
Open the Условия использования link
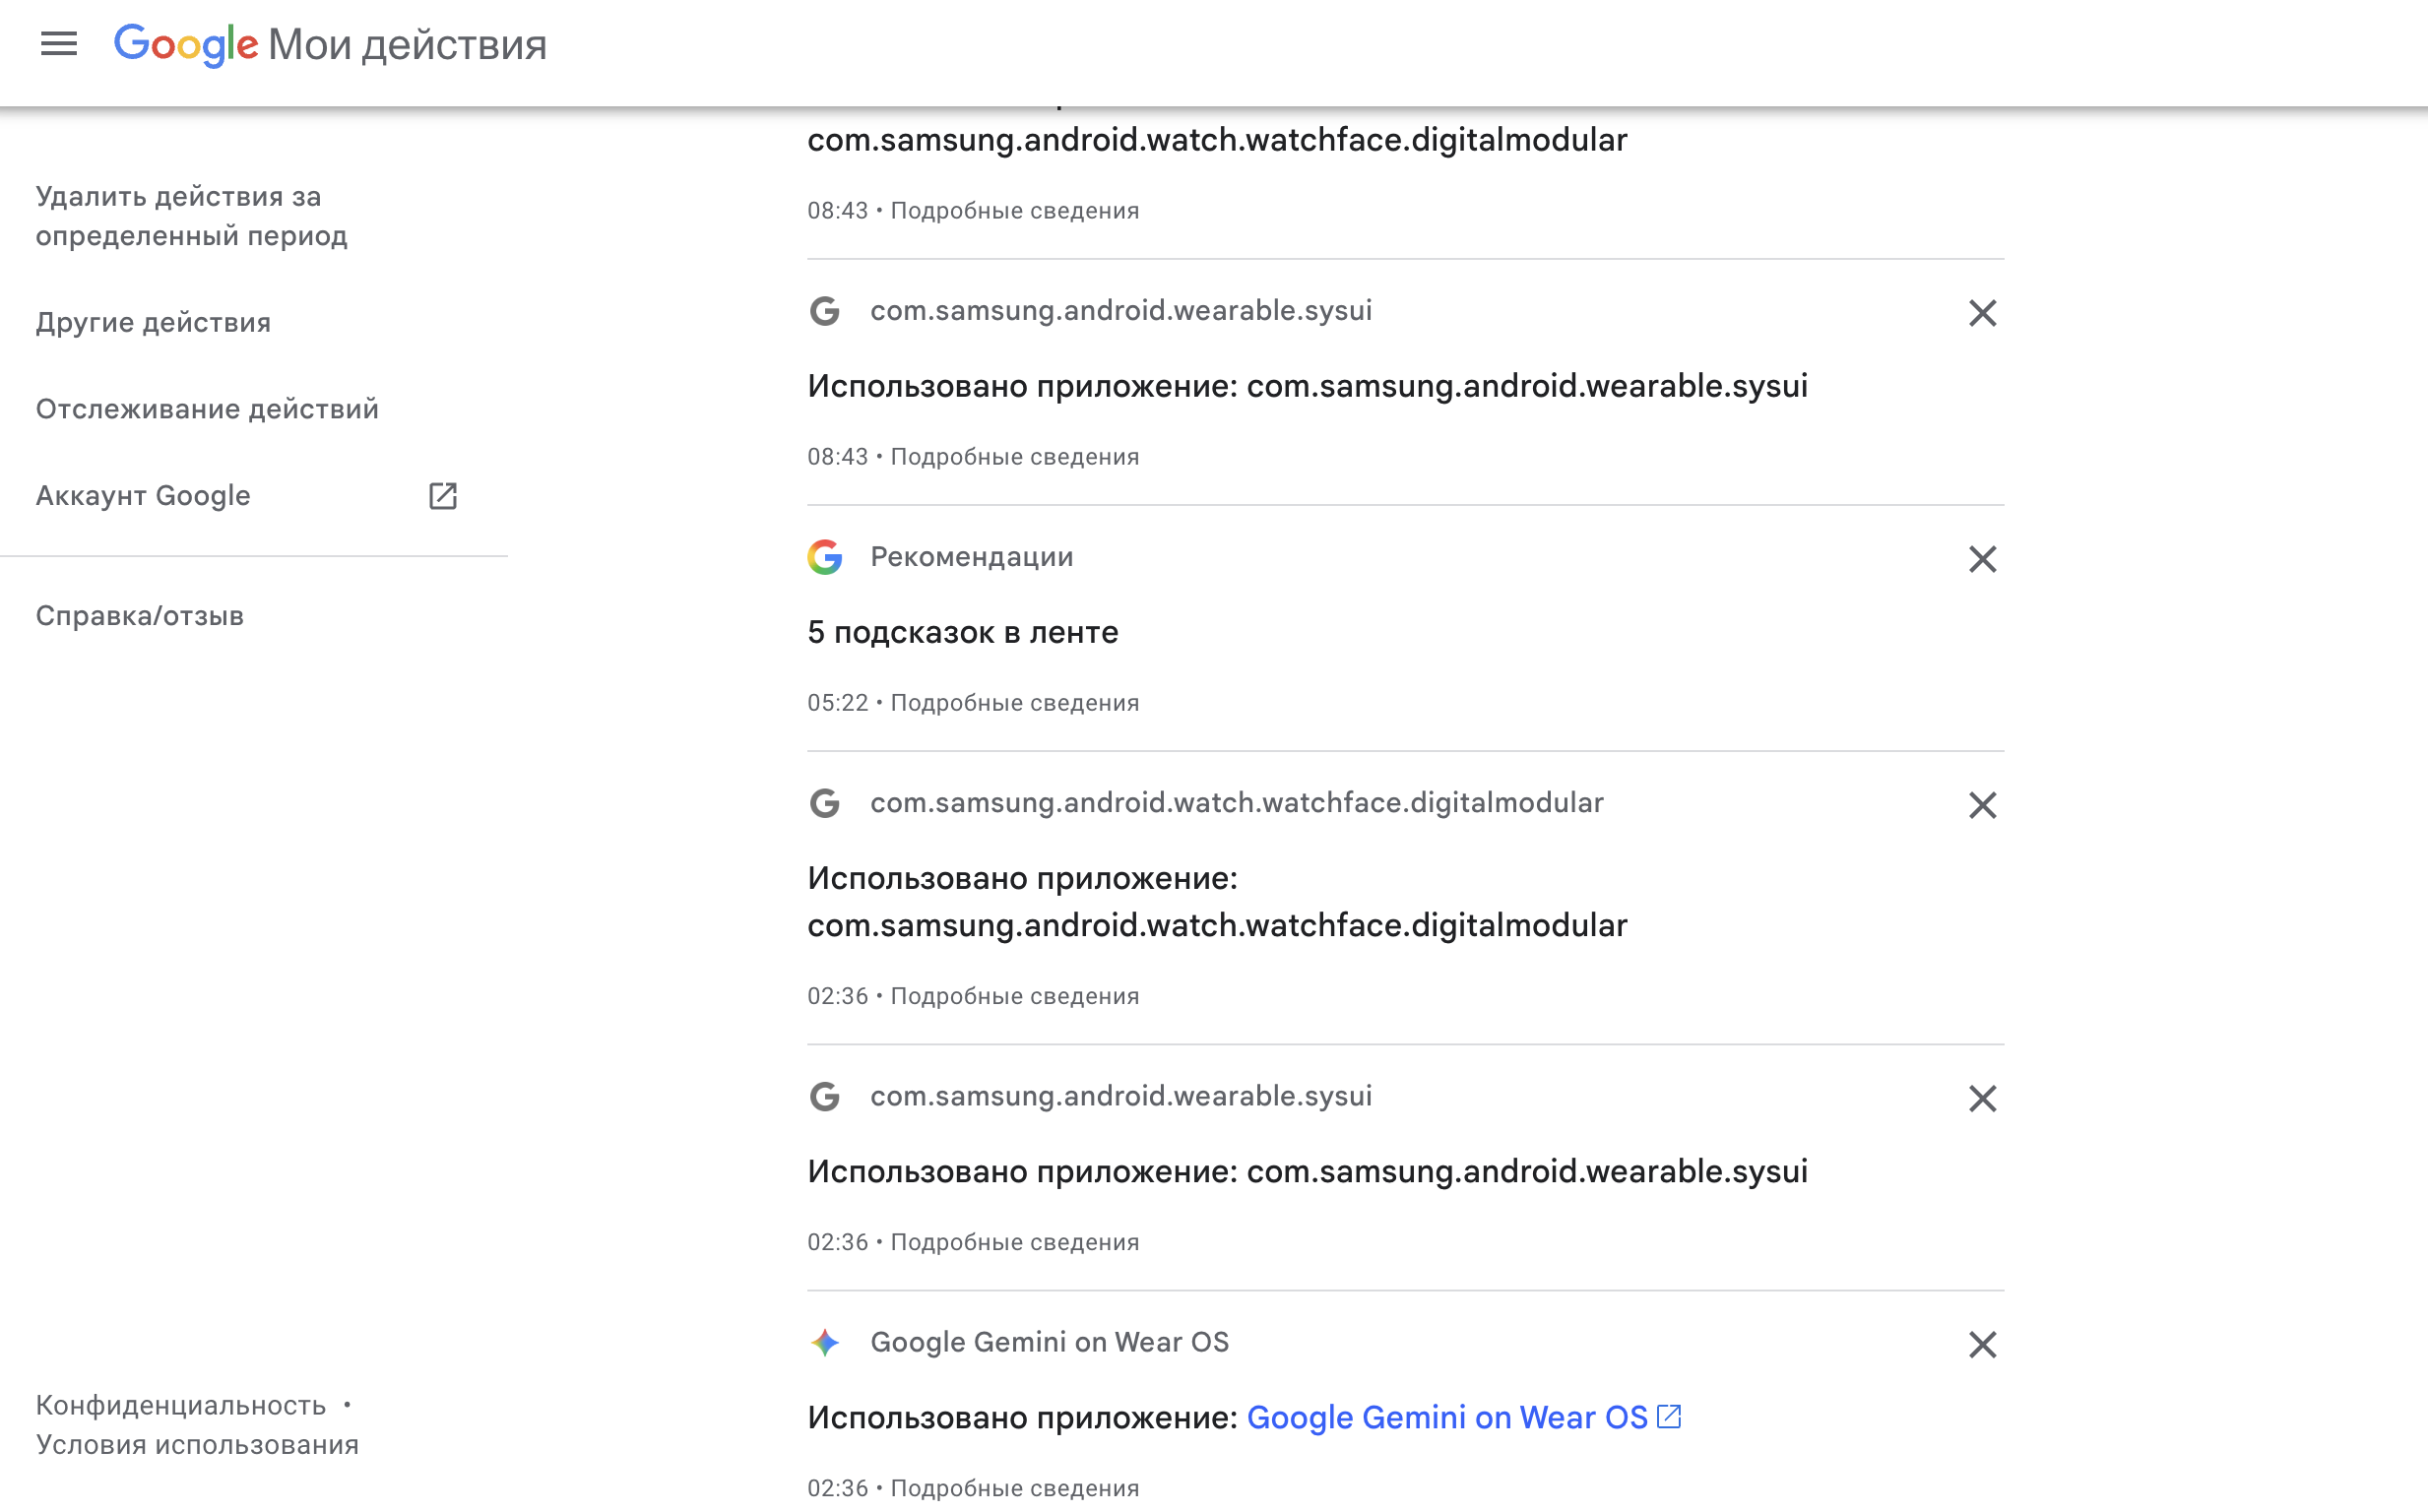pos(197,1445)
